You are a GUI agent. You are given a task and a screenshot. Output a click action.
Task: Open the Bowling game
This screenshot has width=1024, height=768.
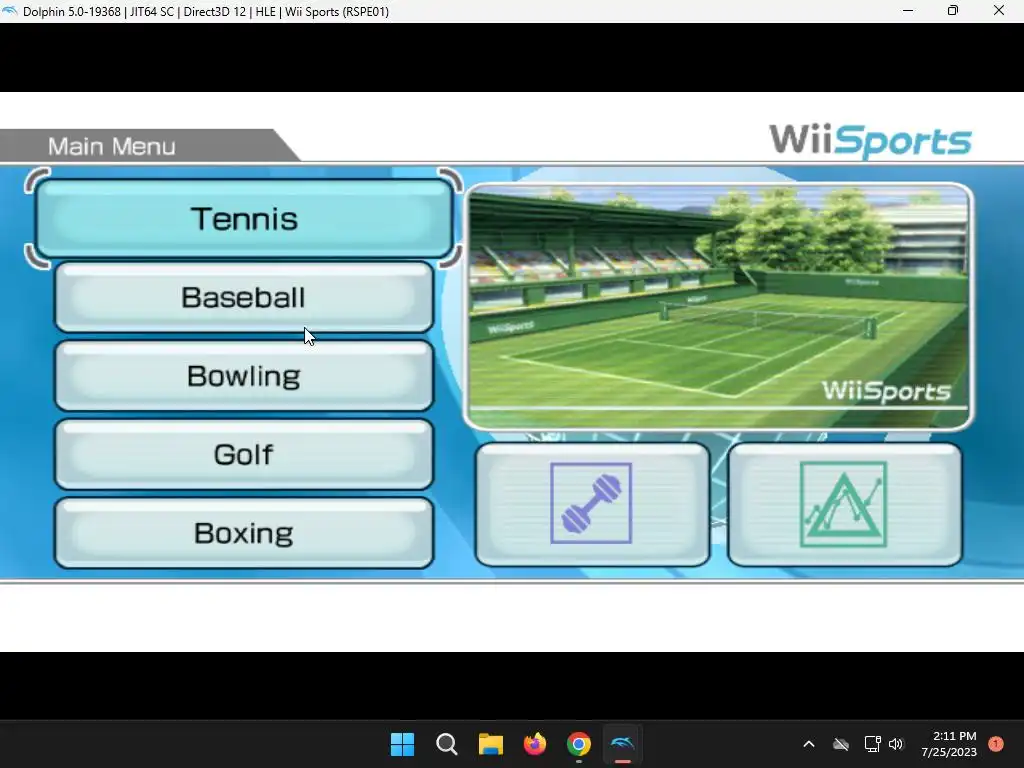(244, 376)
